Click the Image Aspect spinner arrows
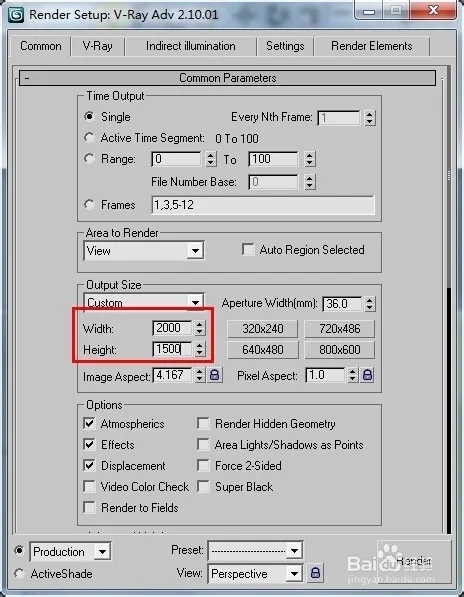Image resolution: width=464 pixels, height=597 pixels. (200, 375)
